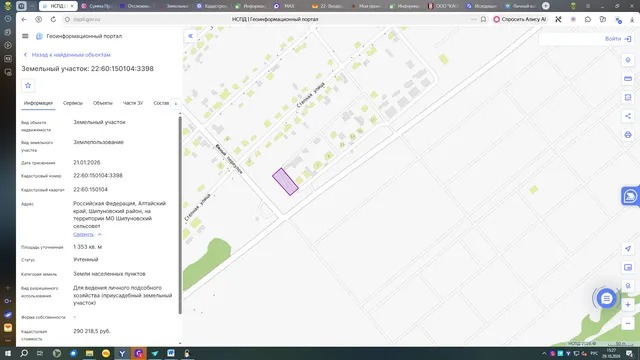This screenshot has height=360, width=640.
Task: Open the chat assistant bubble
Action: [x=607, y=299]
